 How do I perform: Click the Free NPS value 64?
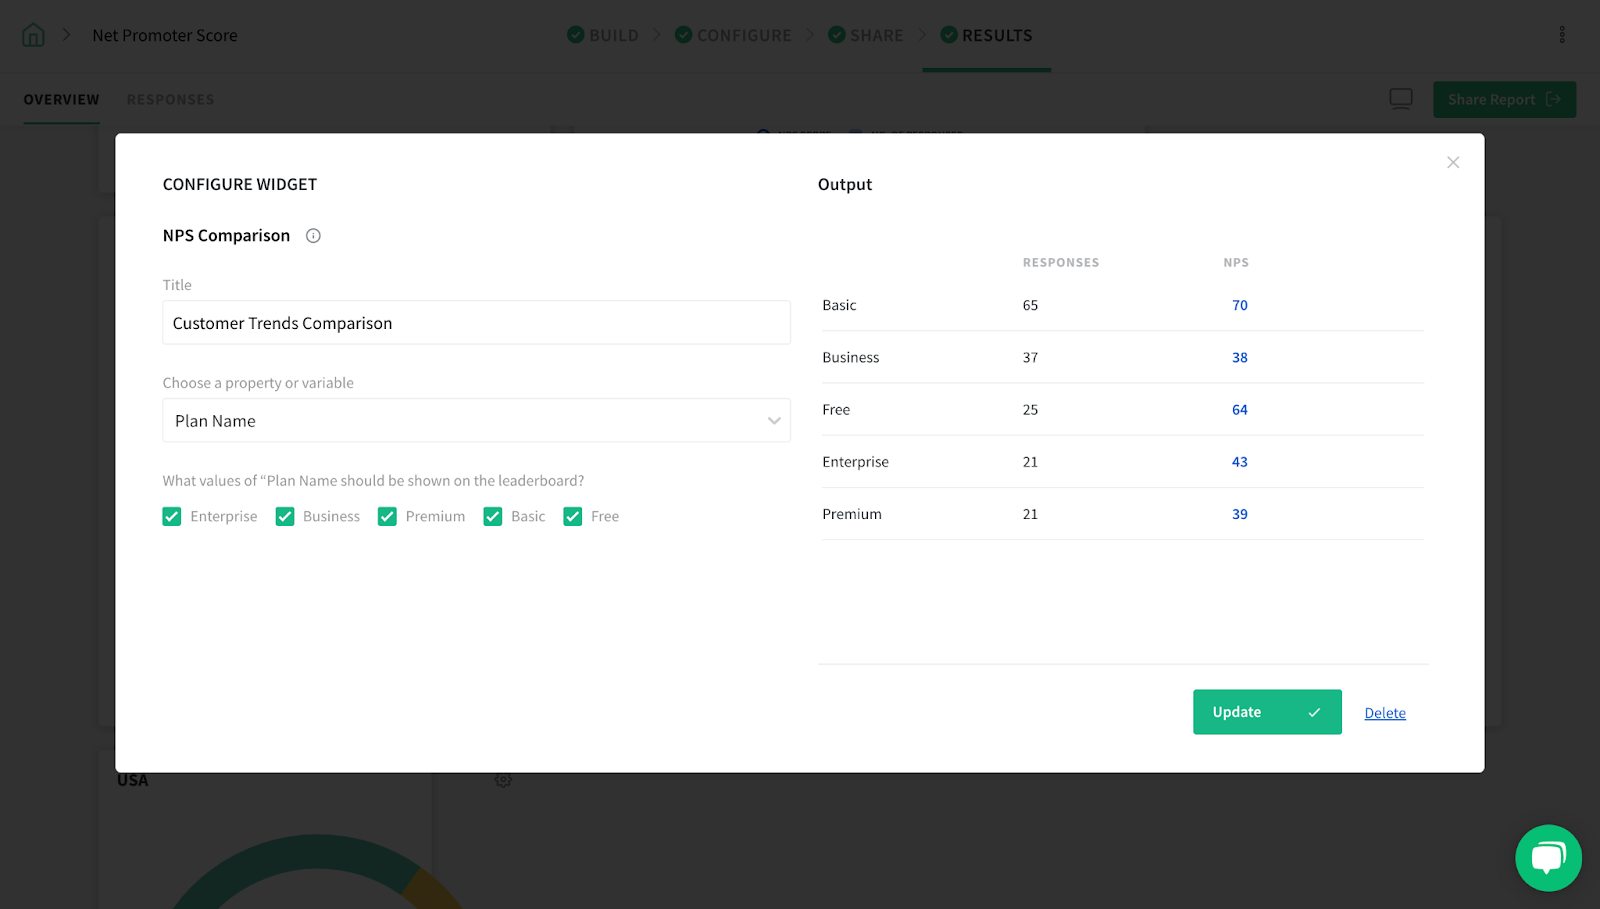click(x=1240, y=410)
